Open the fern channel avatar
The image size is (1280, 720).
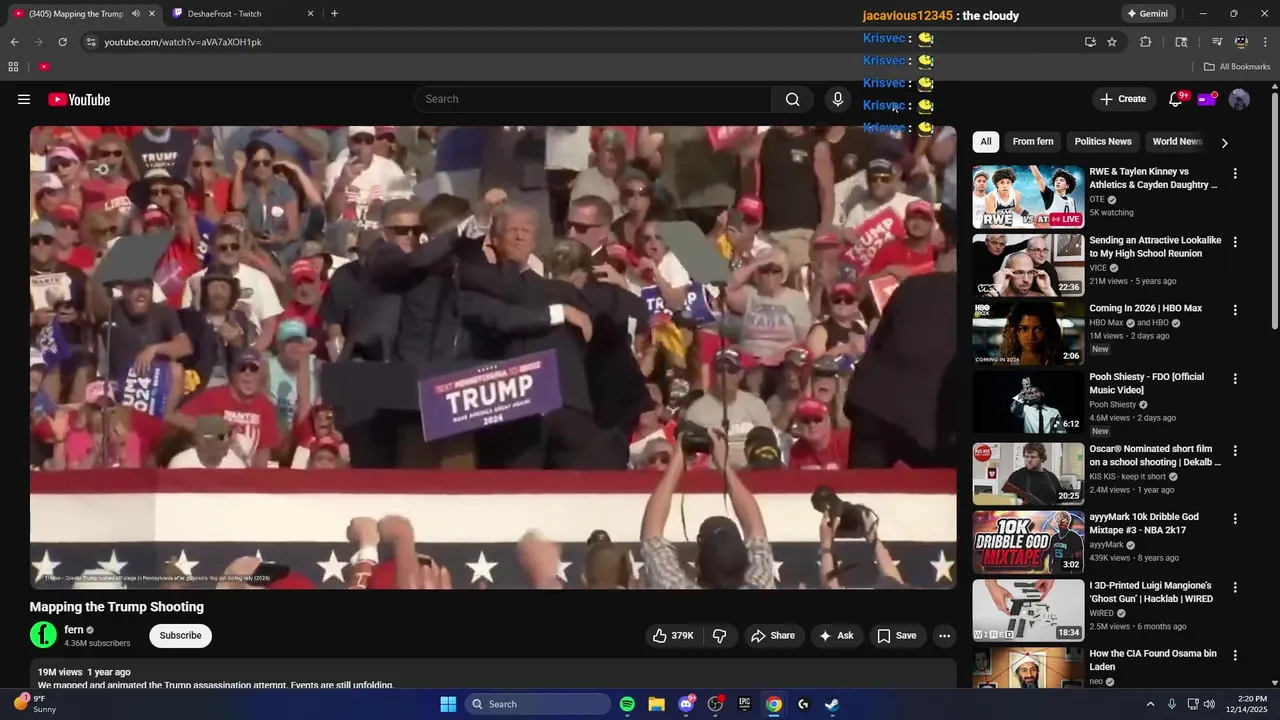[x=43, y=635]
